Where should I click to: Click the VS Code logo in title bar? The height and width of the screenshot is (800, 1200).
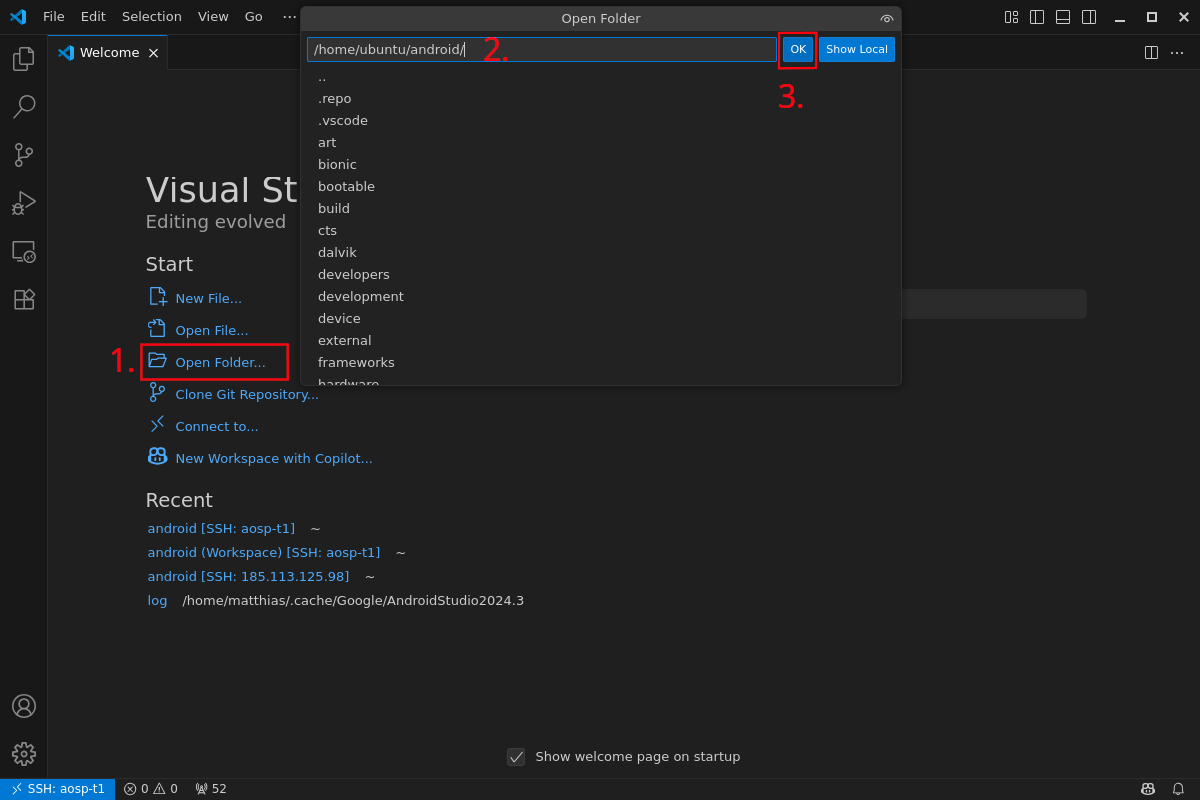[18, 17]
